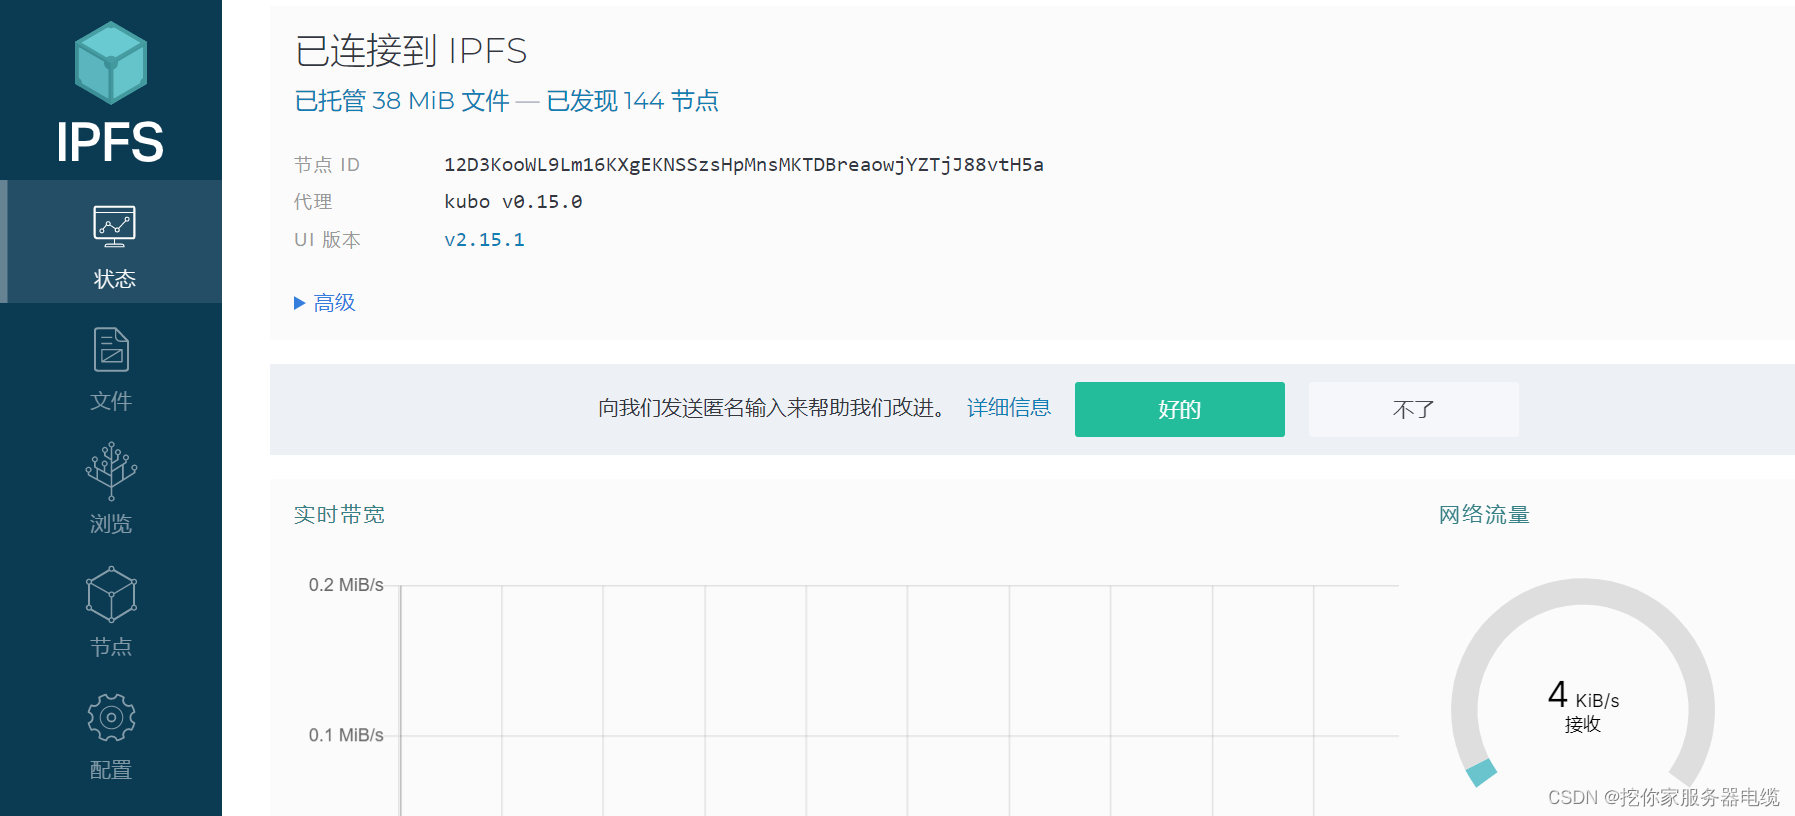Select the 节点 sidebar label
The width and height of the screenshot is (1795, 816).
111,647
